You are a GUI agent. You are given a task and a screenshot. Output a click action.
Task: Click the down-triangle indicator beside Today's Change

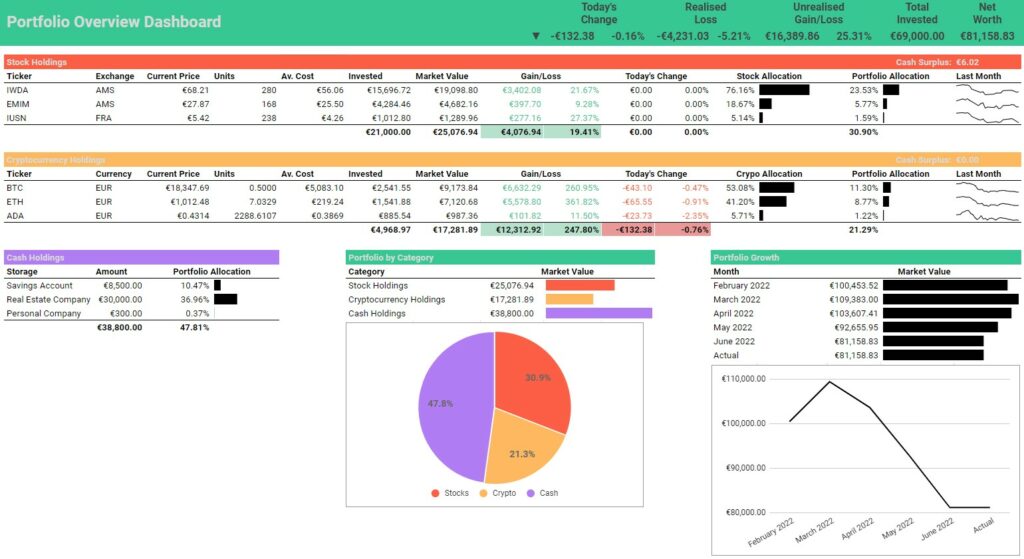coord(537,36)
